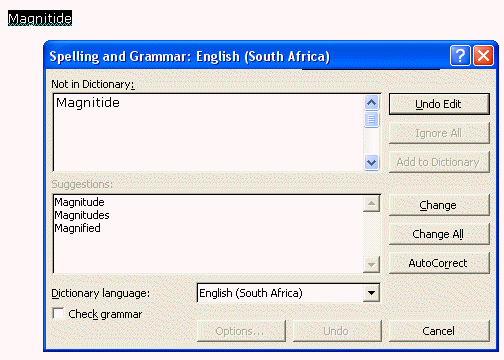This screenshot has width=504, height=360.
Task: Close the Spelling and Grammar dialog
Action: pyautogui.click(x=483, y=56)
